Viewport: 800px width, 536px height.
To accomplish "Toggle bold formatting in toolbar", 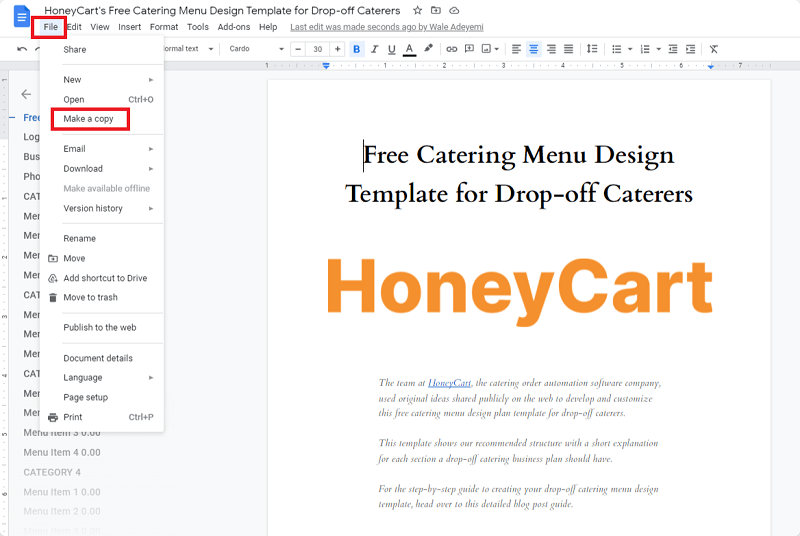I will pos(357,49).
